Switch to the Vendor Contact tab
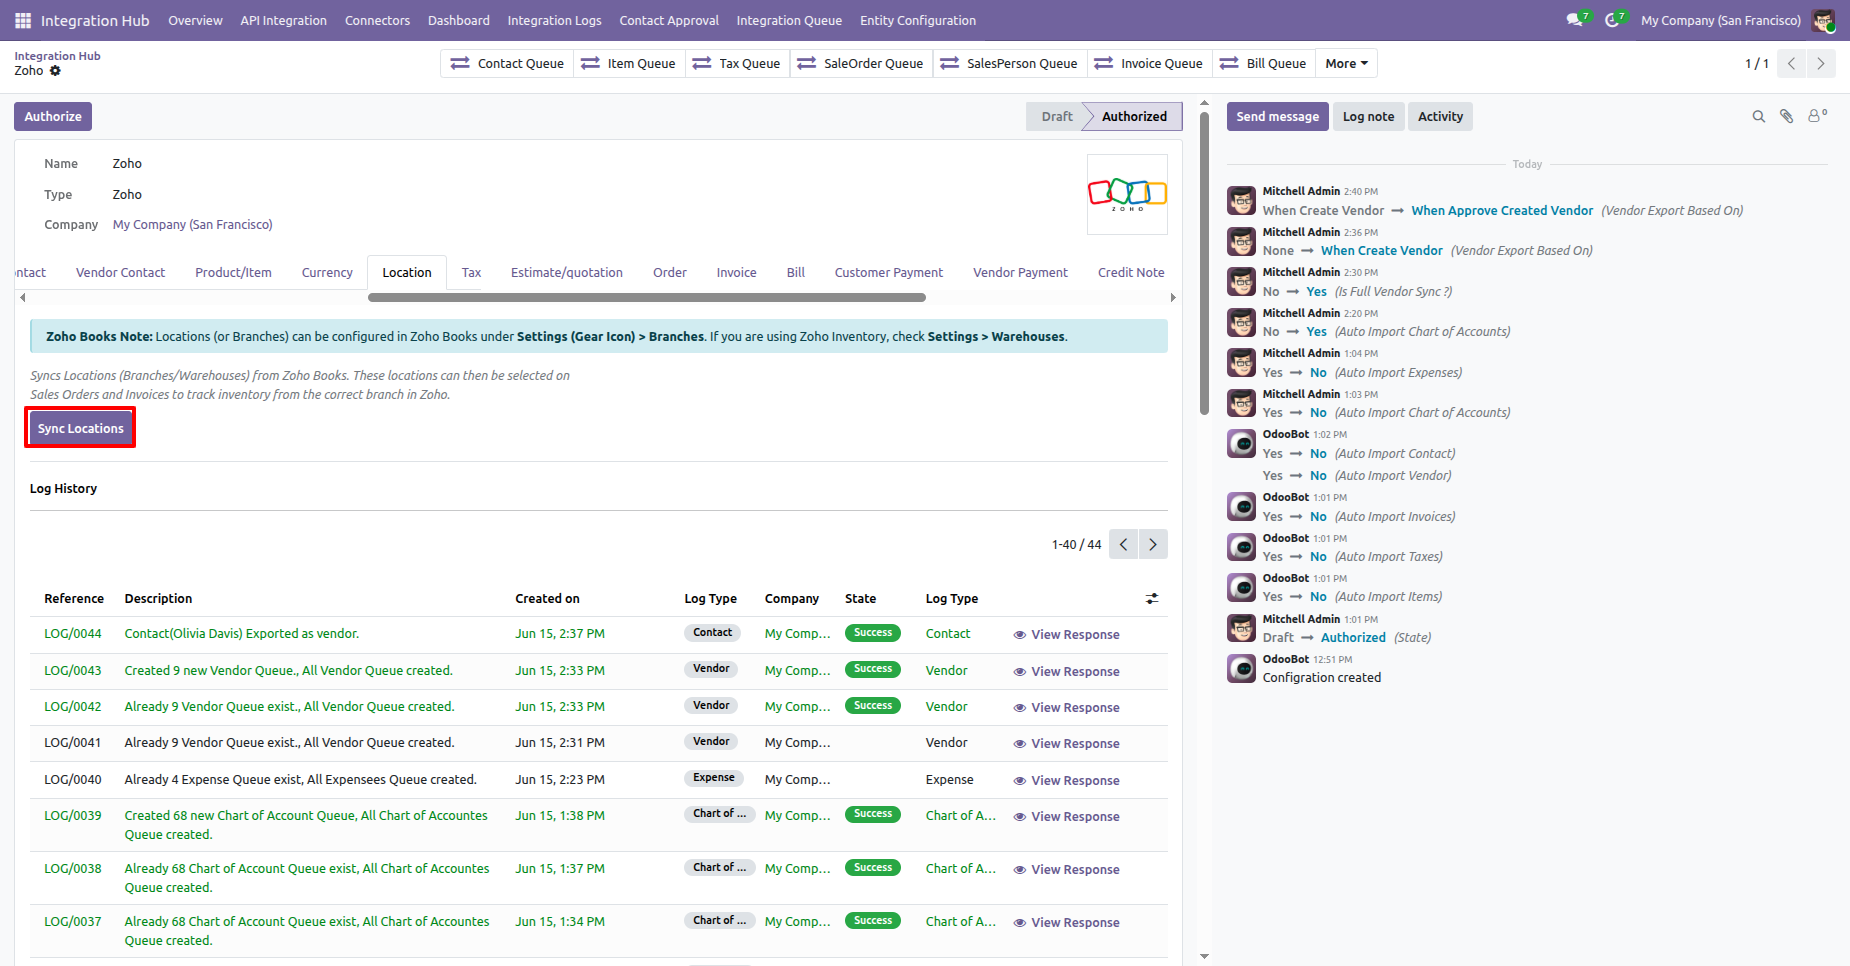 [120, 272]
